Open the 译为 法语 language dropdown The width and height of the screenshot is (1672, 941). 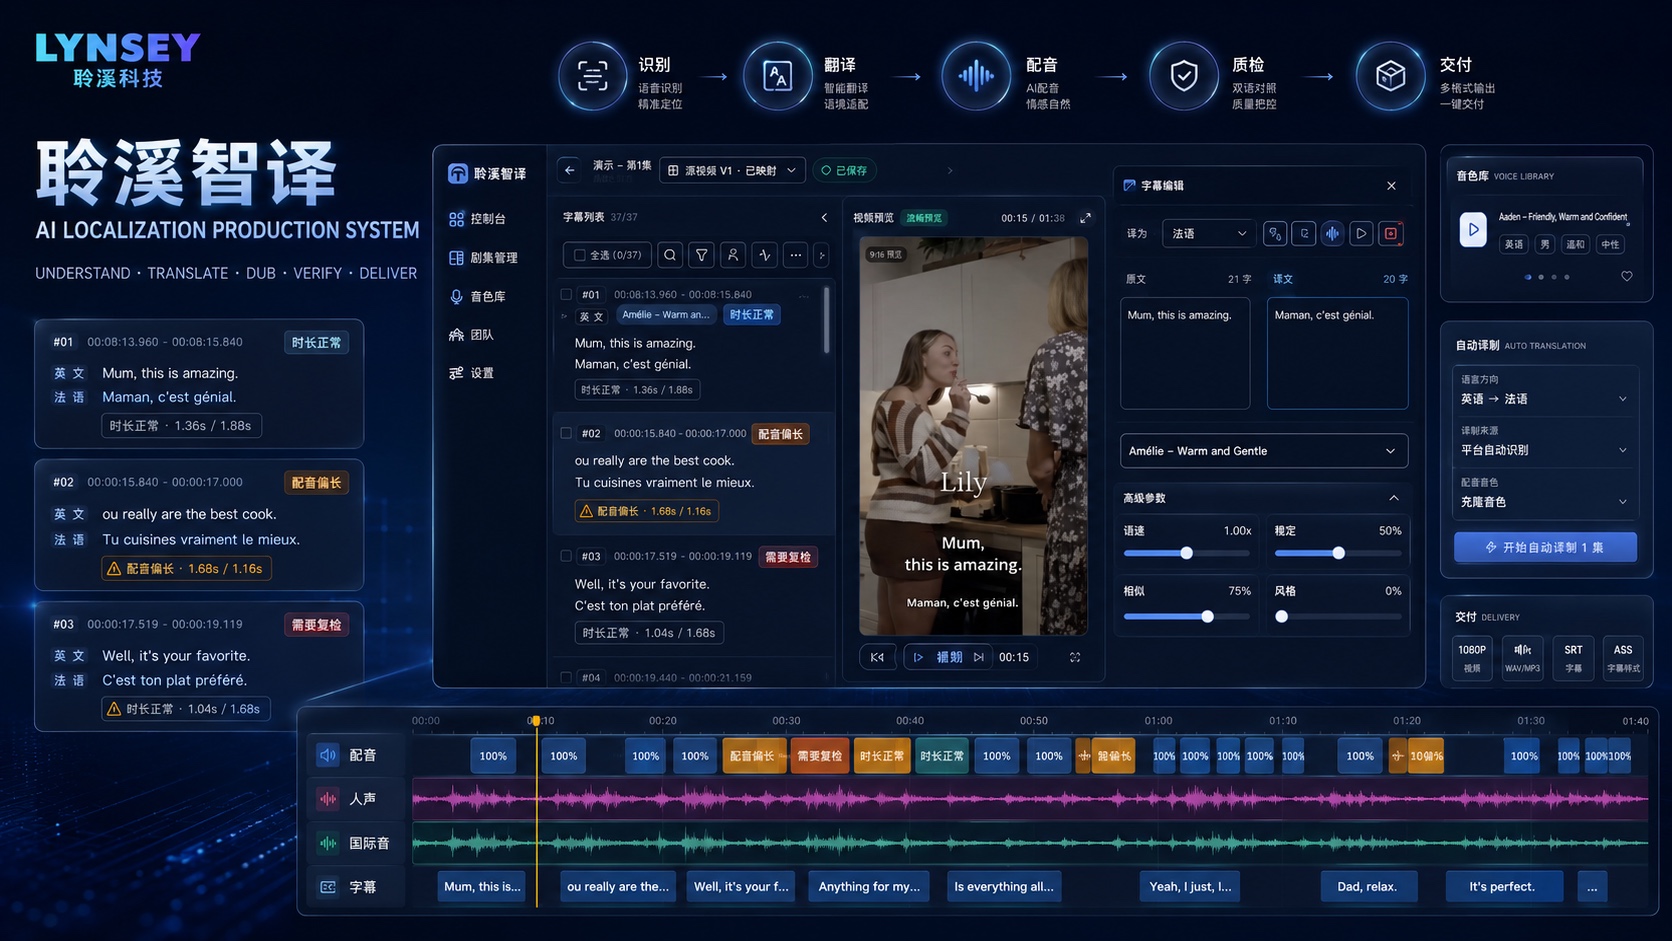pyautogui.click(x=1208, y=233)
